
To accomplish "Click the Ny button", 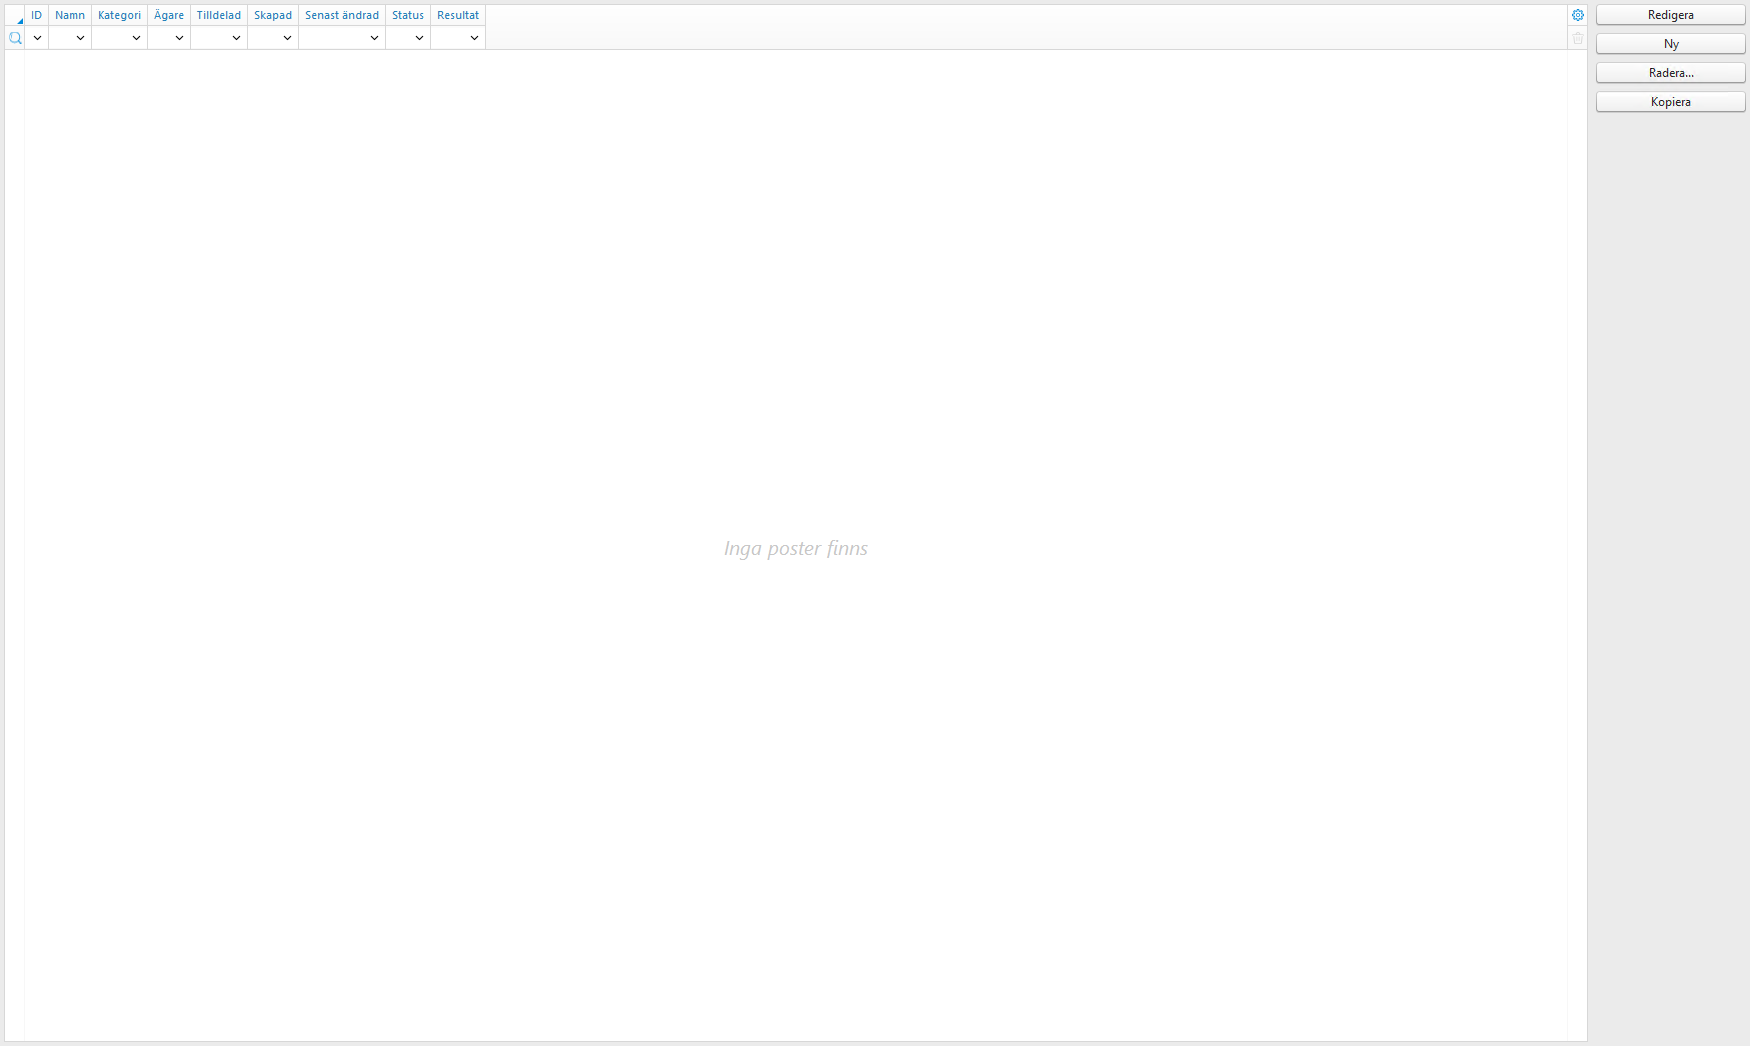I will tap(1669, 43).
